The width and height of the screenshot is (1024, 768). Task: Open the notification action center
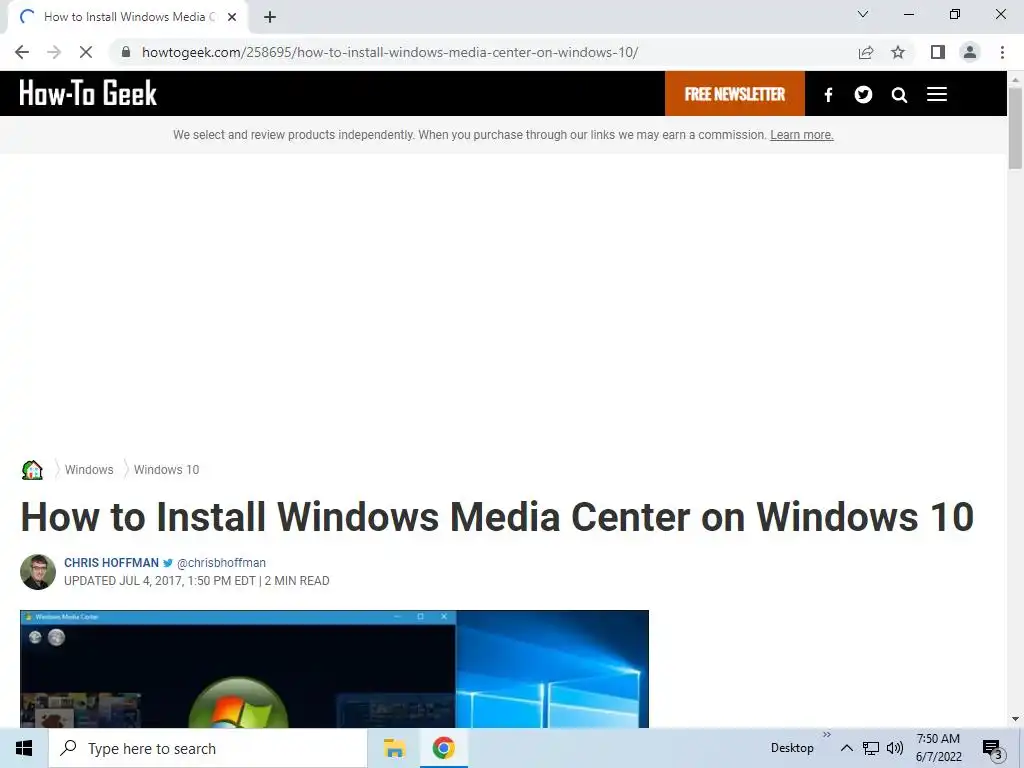point(993,749)
